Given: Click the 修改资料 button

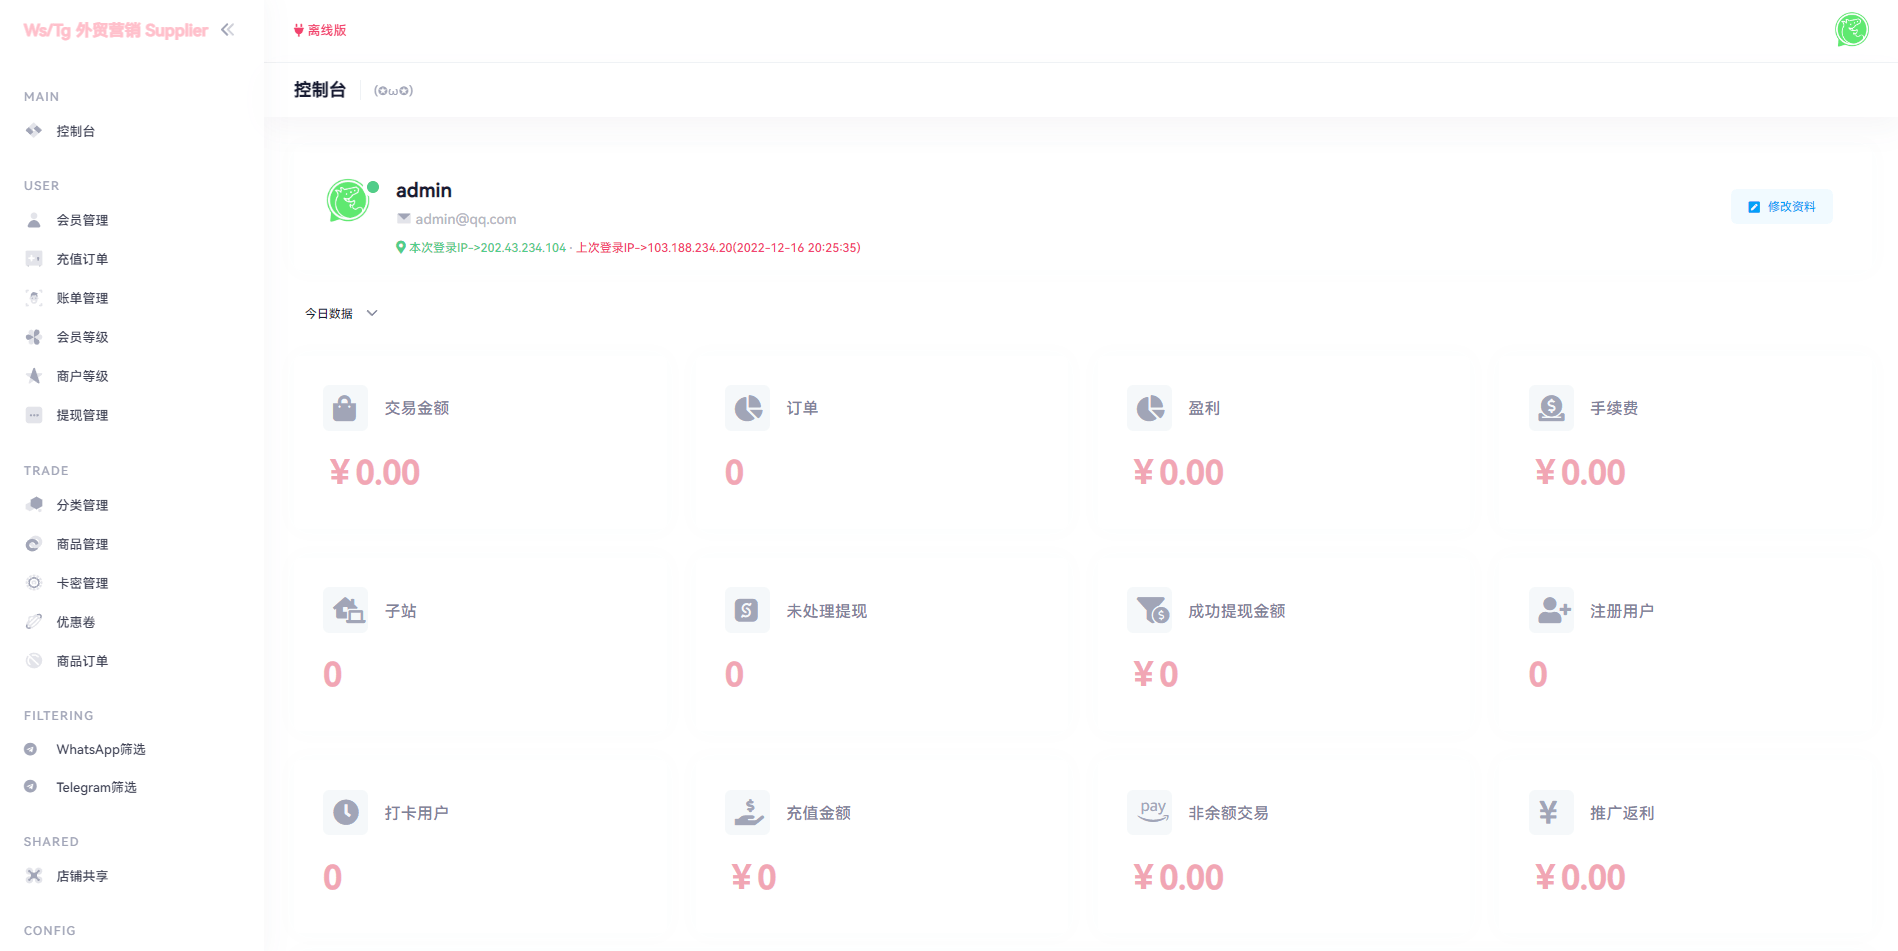Looking at the screenshot, I should pos(1781,207).
